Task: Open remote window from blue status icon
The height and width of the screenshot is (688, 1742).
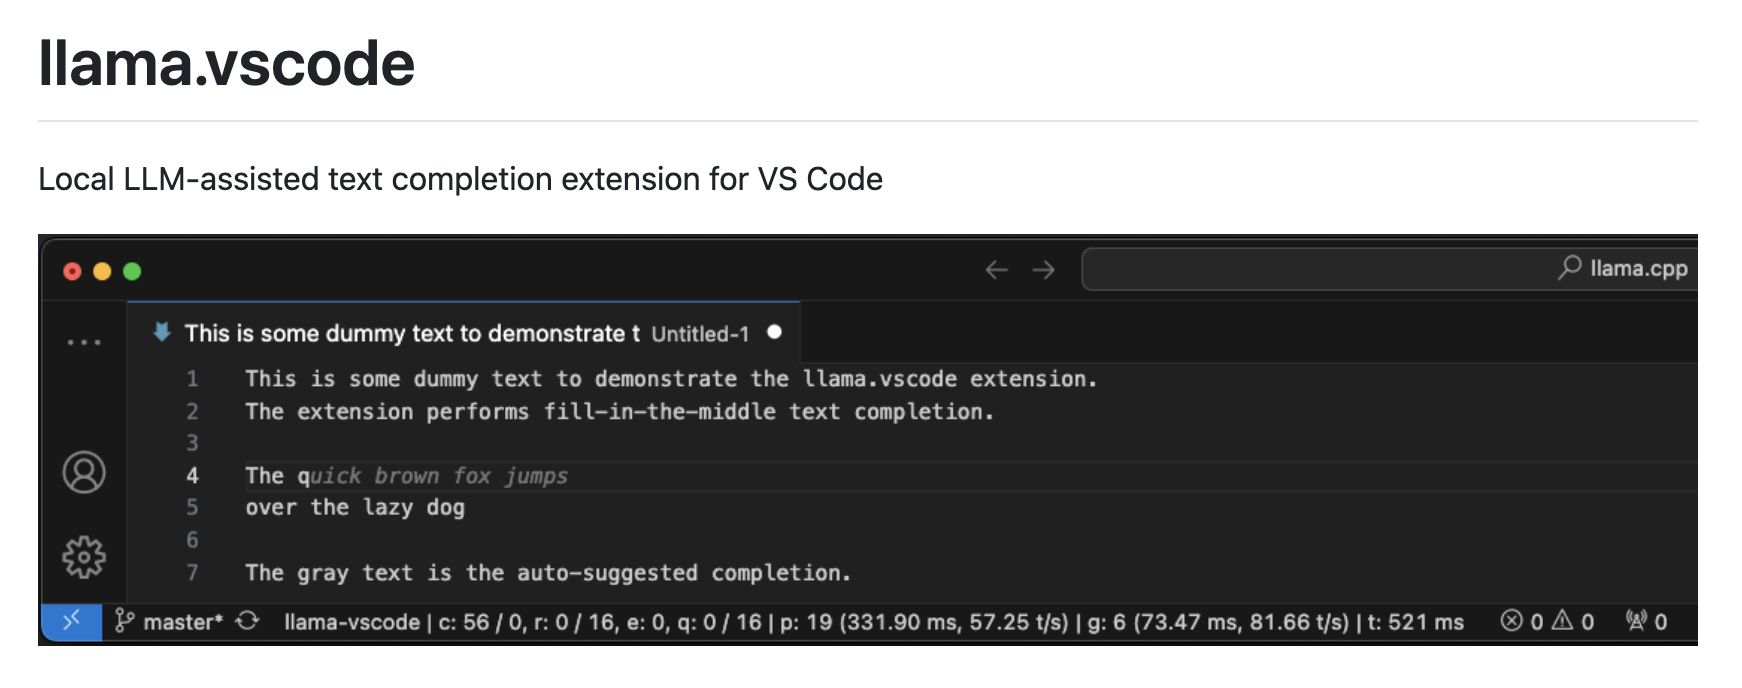Action: 71,622
